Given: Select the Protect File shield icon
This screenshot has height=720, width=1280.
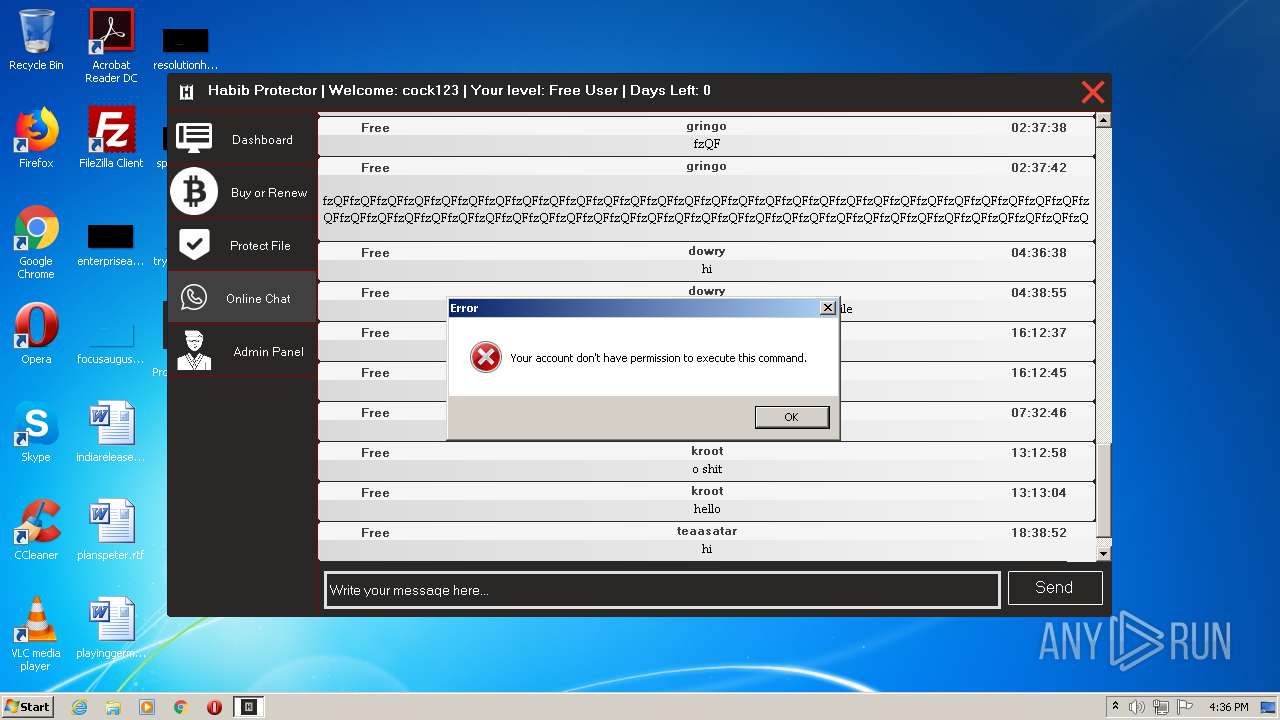Looking at the screenshot, I should click(x=194, y=244).
